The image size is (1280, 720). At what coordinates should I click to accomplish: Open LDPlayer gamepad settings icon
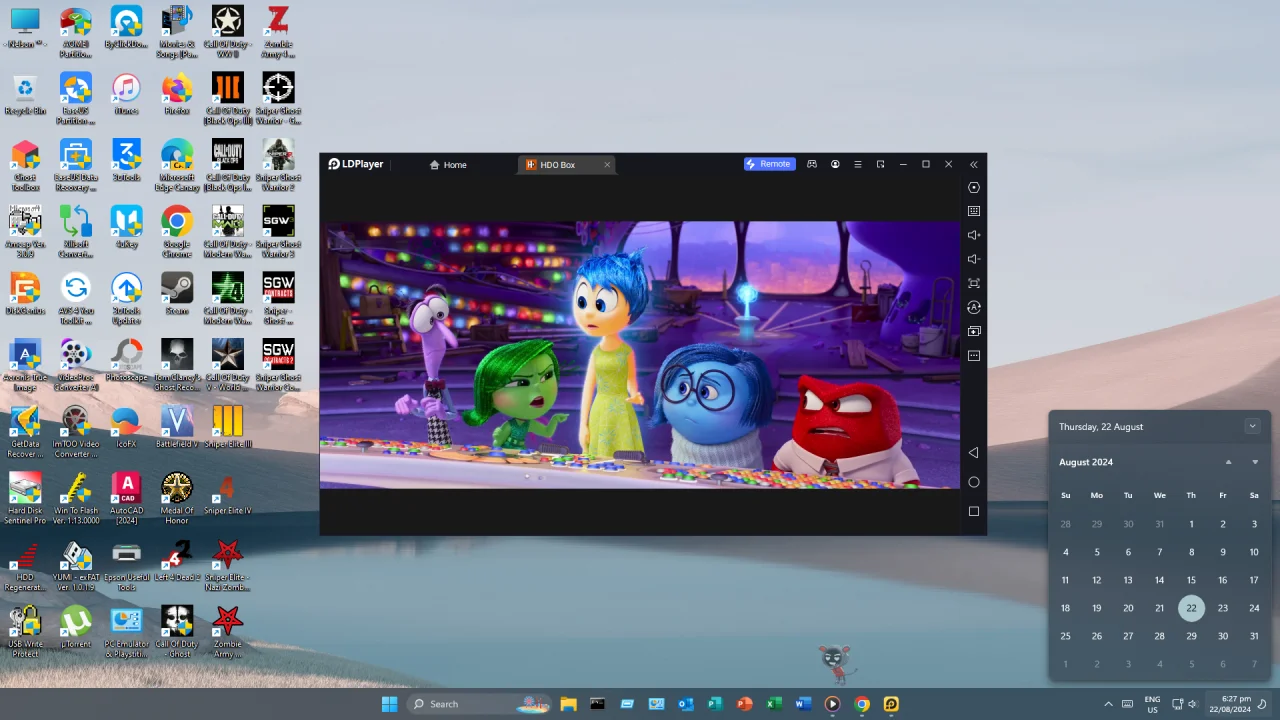pyautogui.click(x=812, y=164)
